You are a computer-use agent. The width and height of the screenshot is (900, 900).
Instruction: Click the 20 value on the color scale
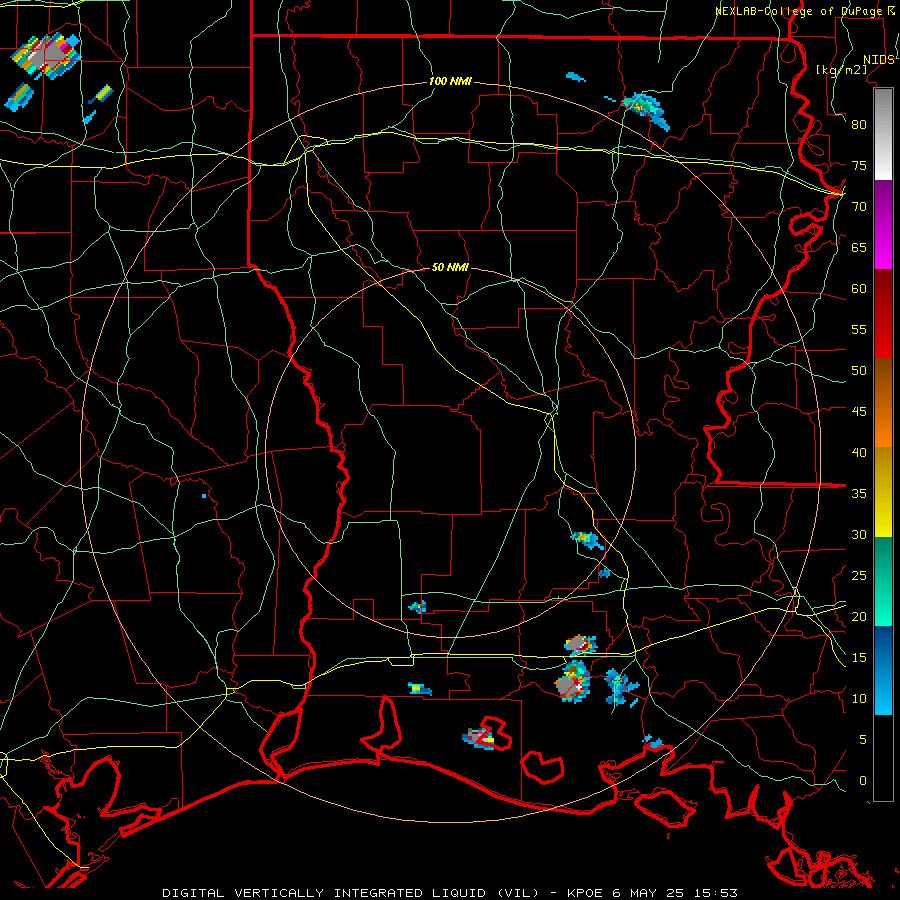(859, 616)
